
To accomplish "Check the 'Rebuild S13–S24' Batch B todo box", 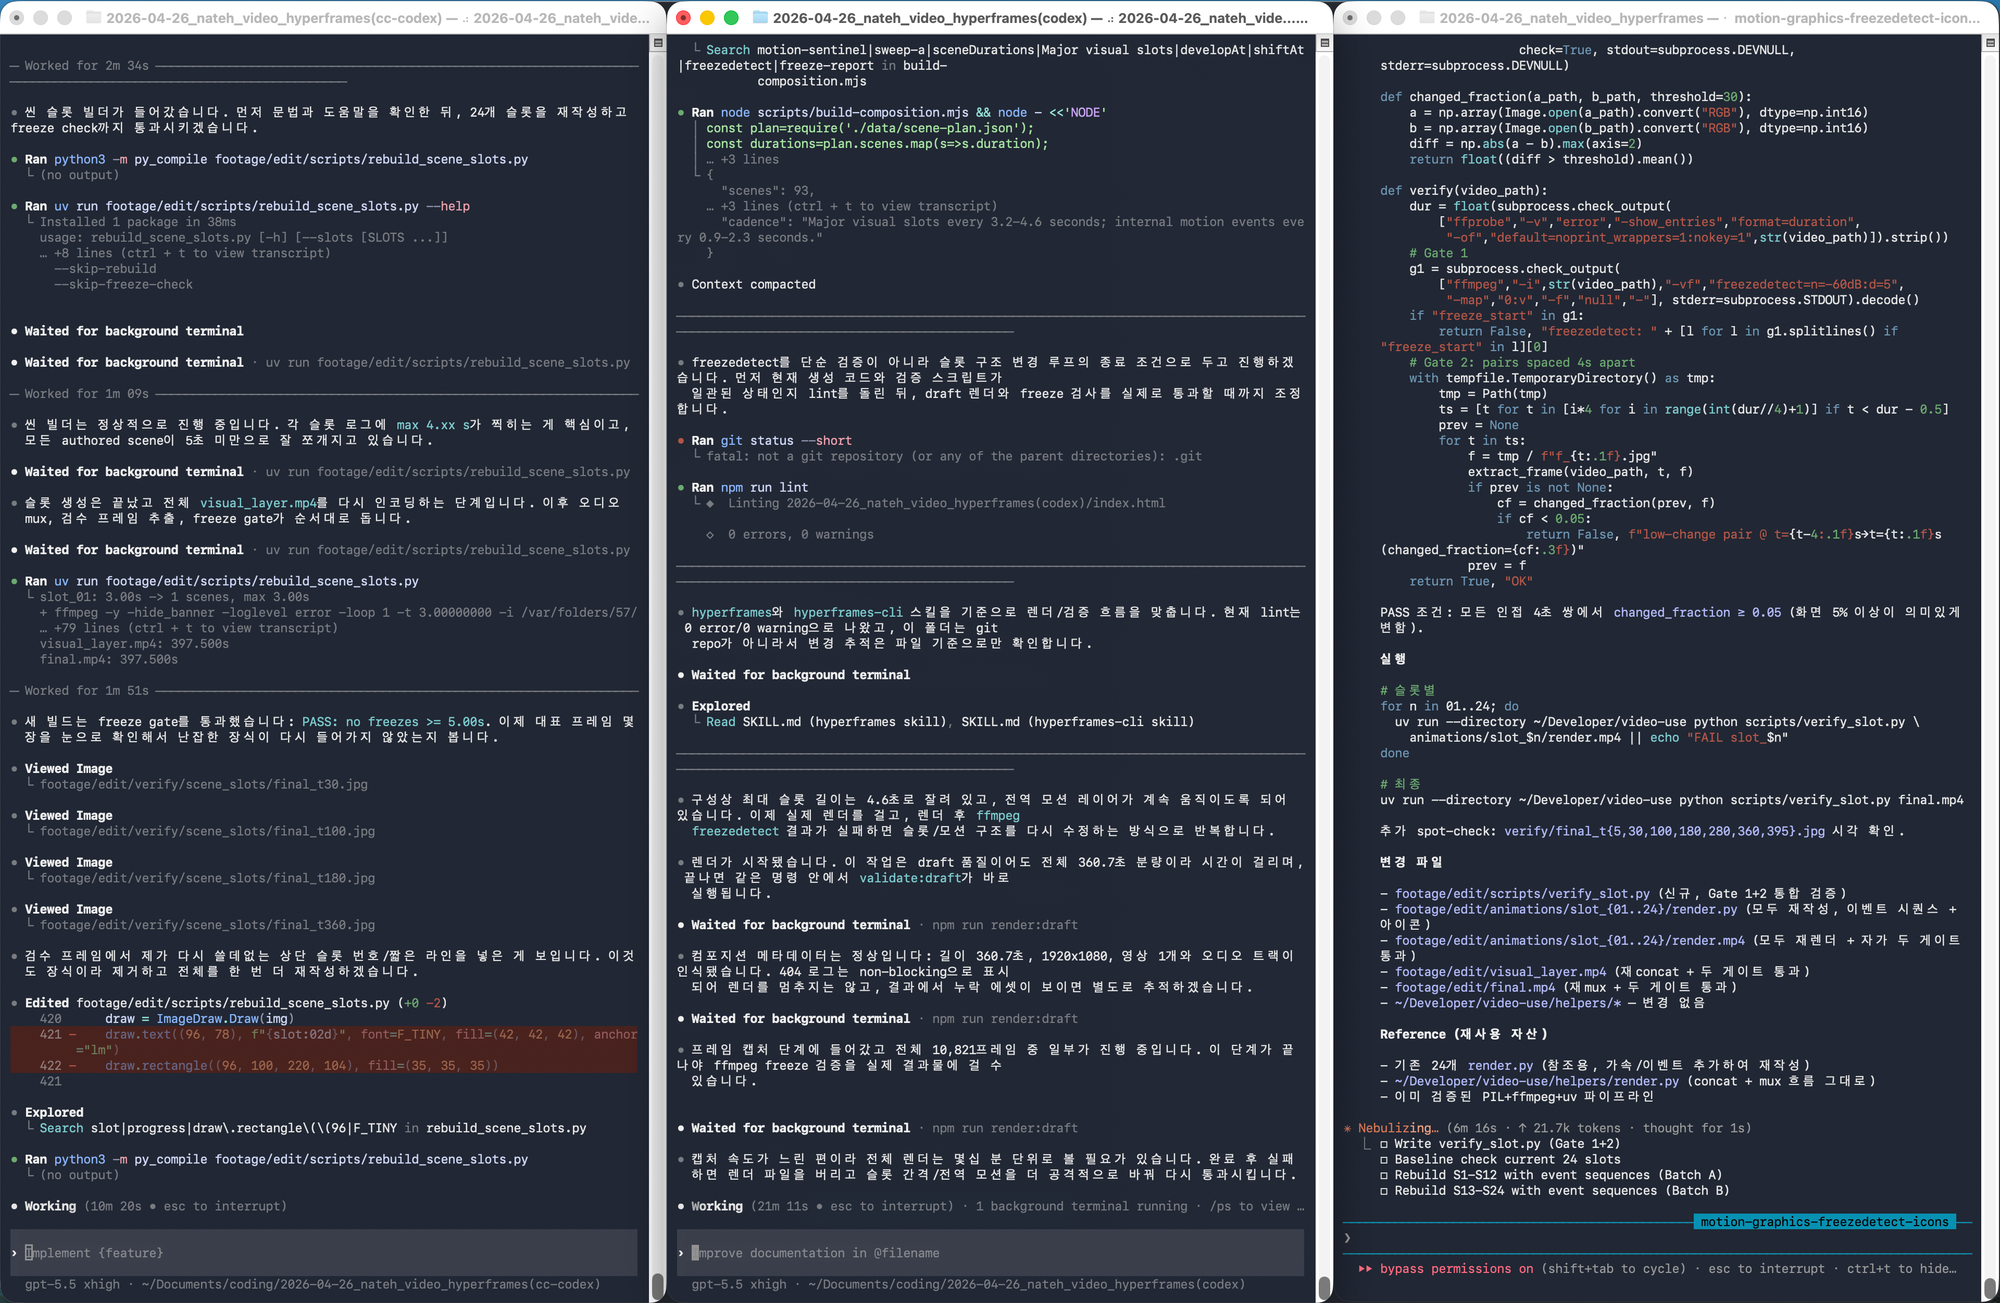I will (x=1384, y=1191).
